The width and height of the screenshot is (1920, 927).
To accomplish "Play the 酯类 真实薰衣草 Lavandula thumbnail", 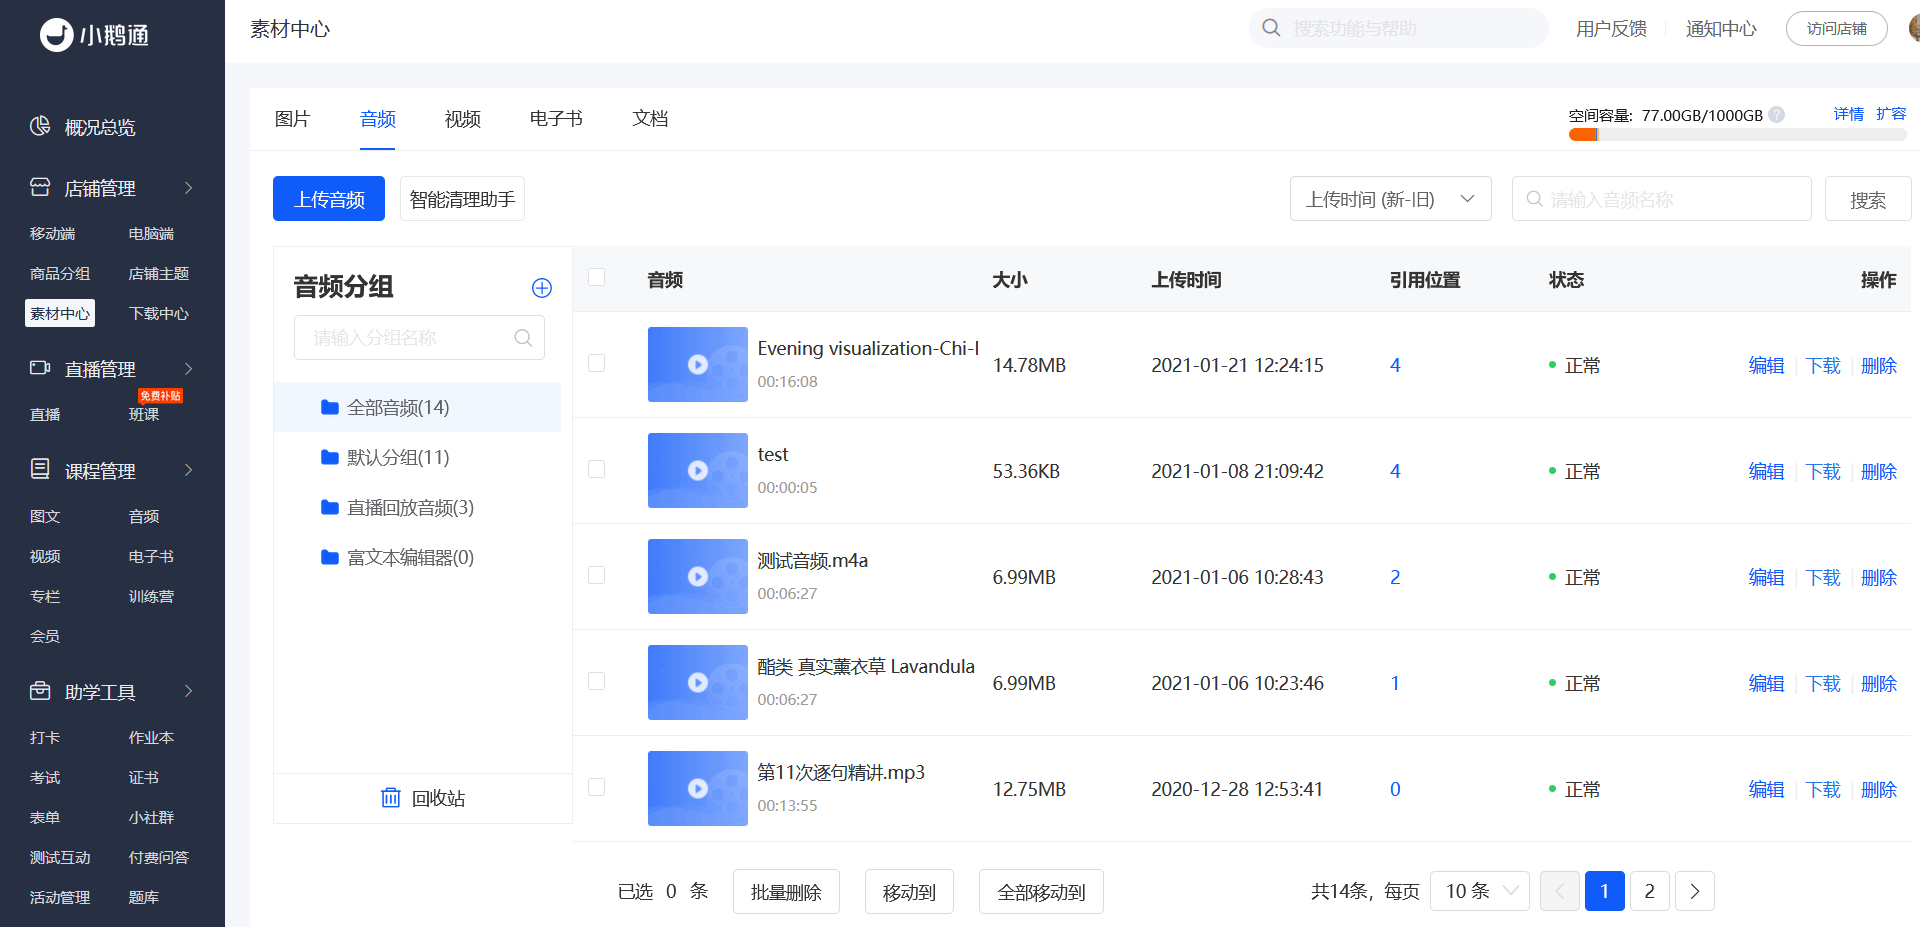I will pos(698,682).
